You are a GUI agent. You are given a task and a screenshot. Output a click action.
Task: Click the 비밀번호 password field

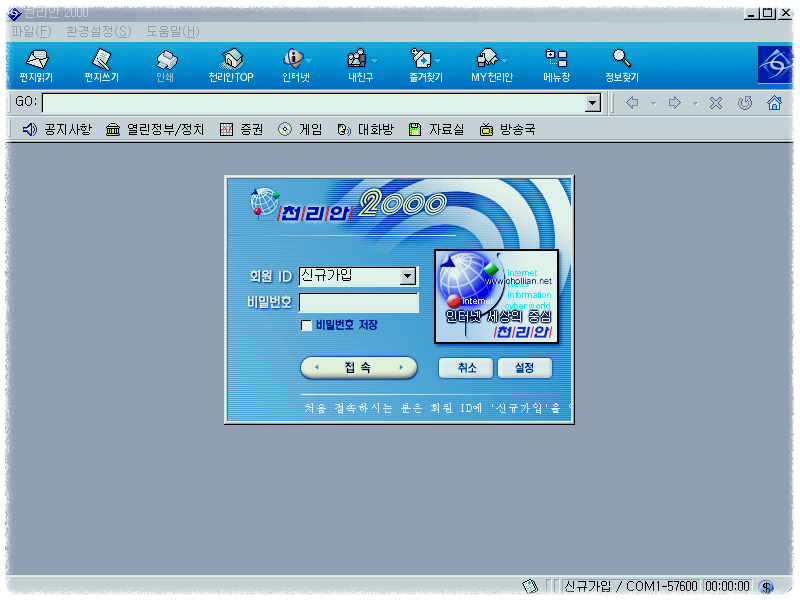coord(359,303)
